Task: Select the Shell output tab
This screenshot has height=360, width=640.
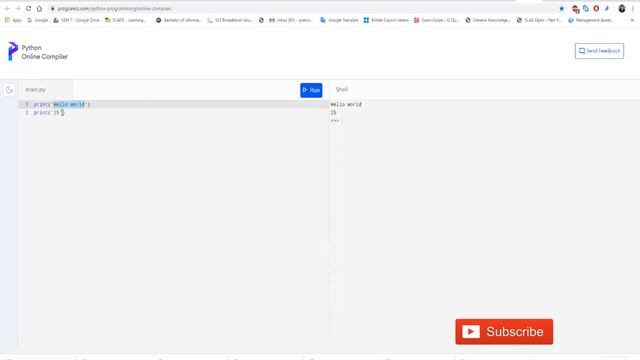Action: click(342, 89)
